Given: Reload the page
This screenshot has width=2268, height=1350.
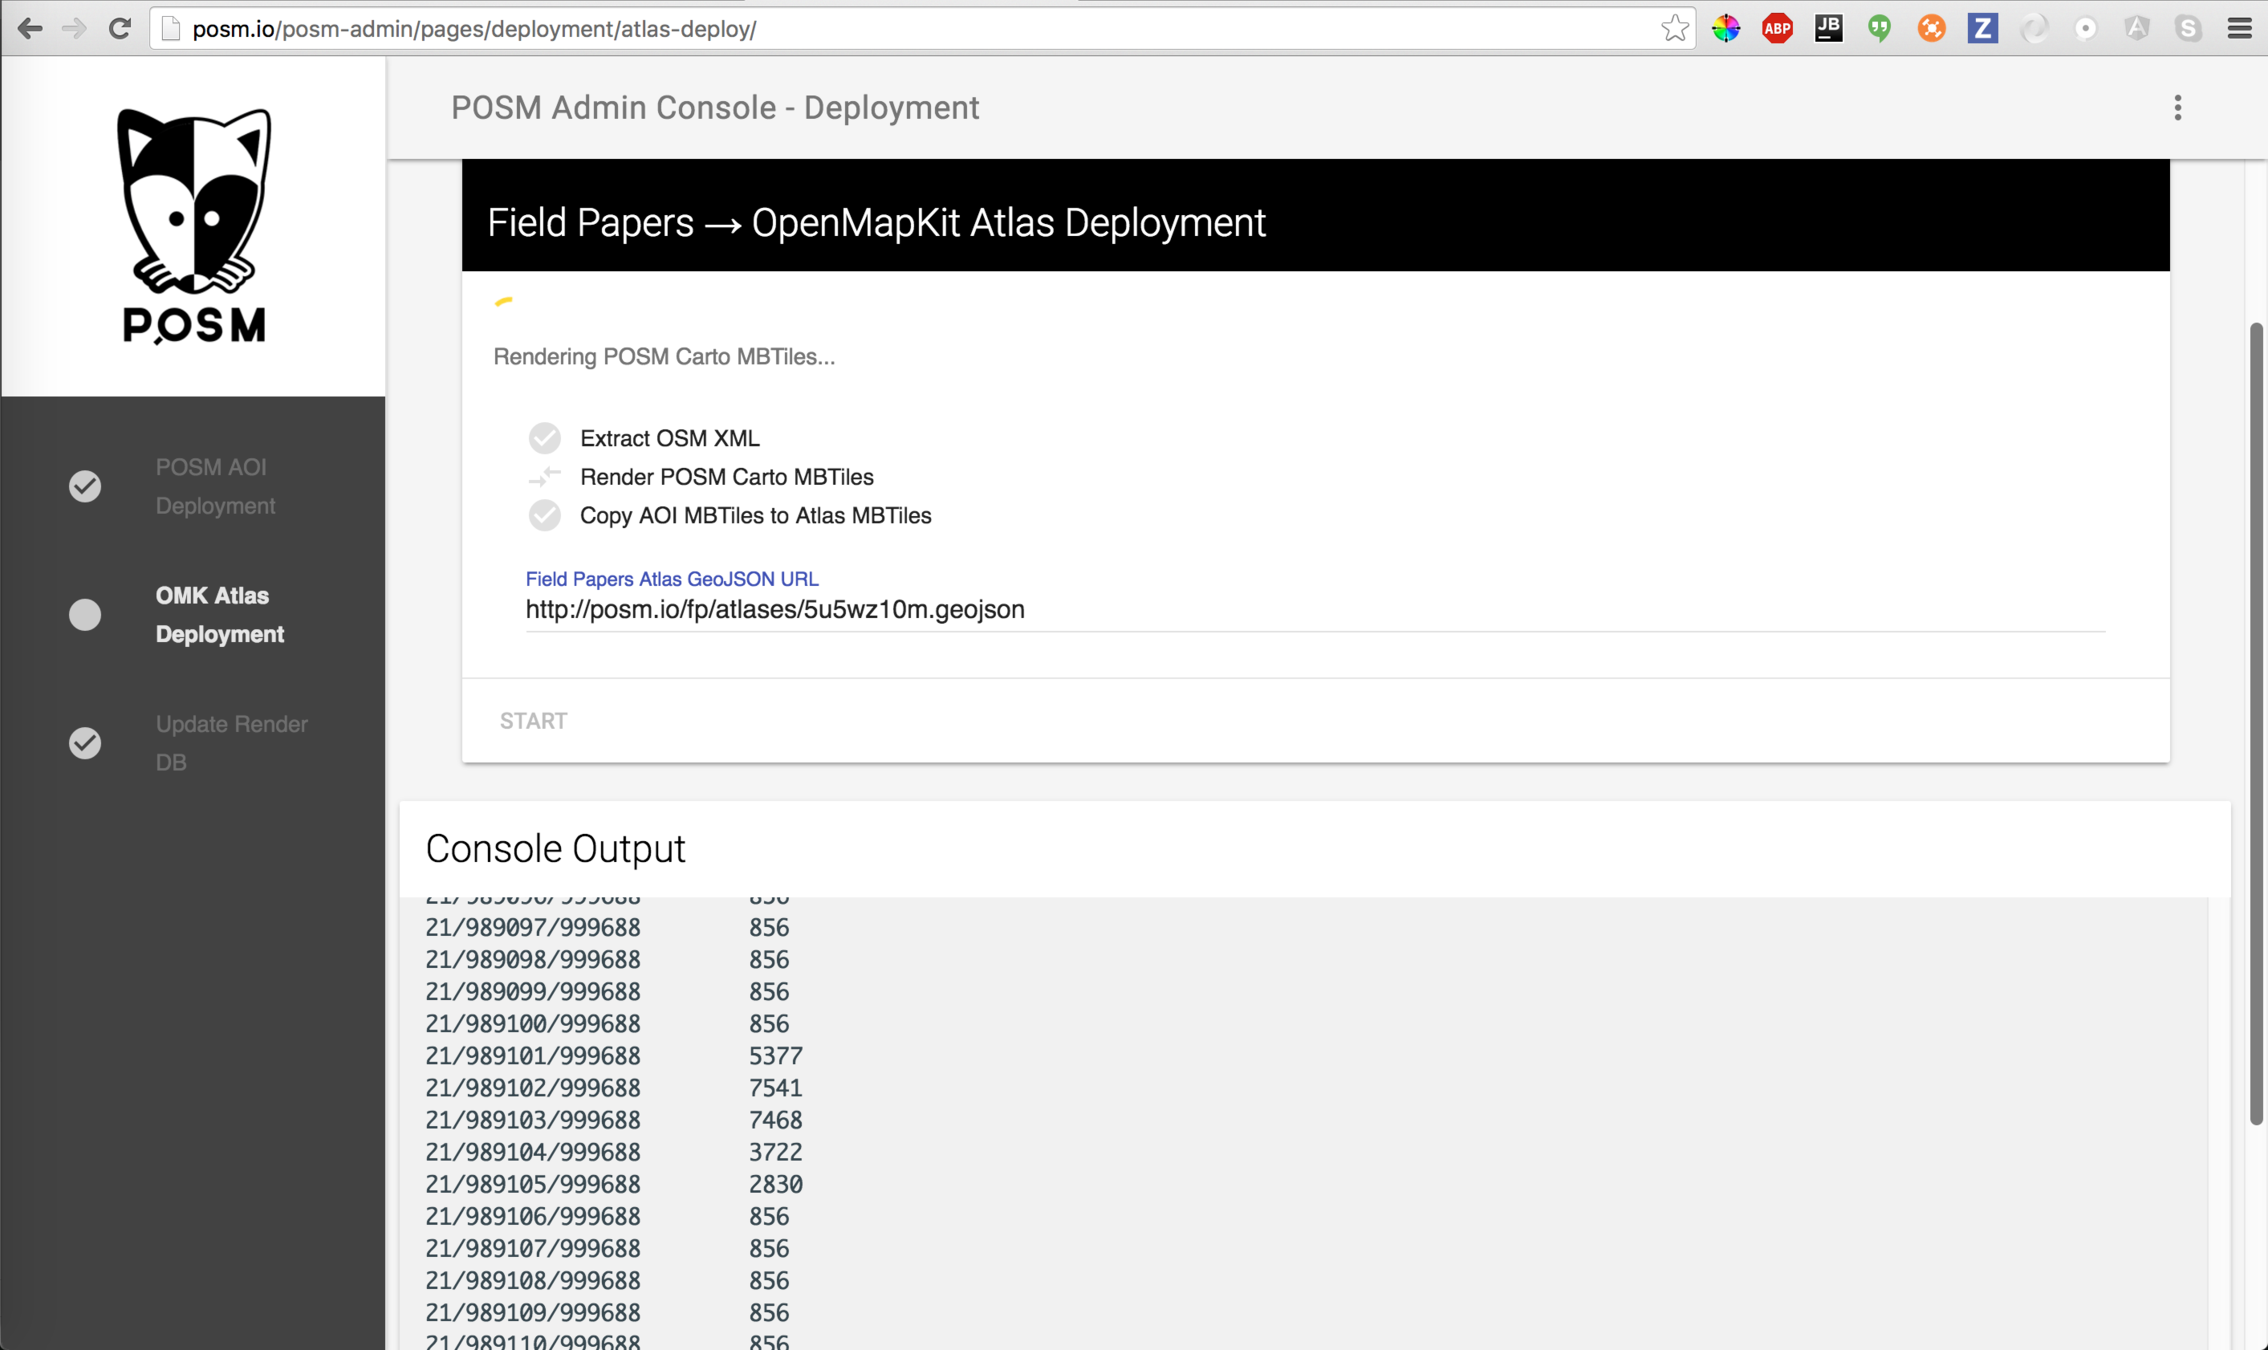Looking at the screenshot, I should point(120,29).
